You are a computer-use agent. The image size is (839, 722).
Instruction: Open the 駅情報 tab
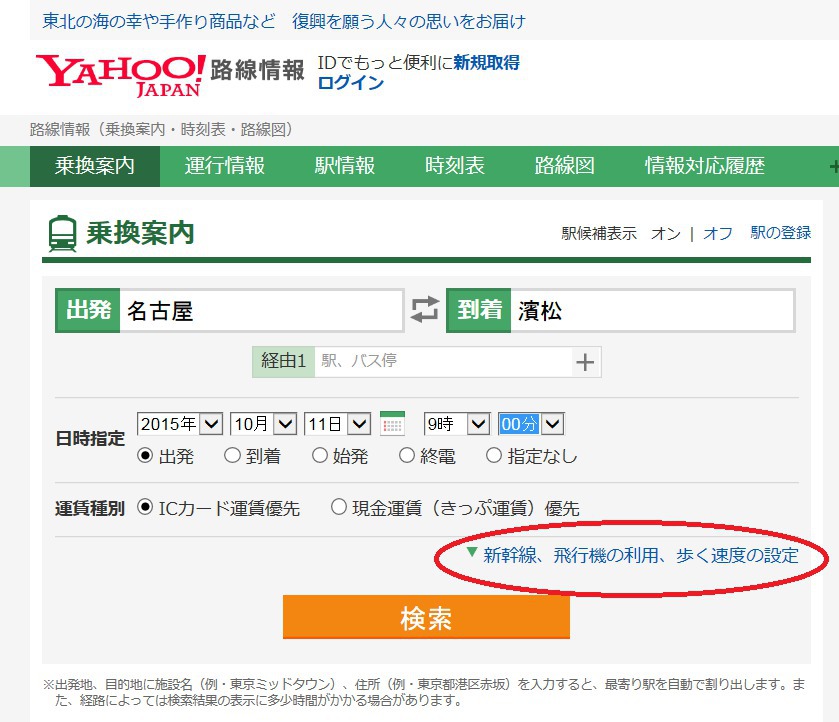click(345, 166)
